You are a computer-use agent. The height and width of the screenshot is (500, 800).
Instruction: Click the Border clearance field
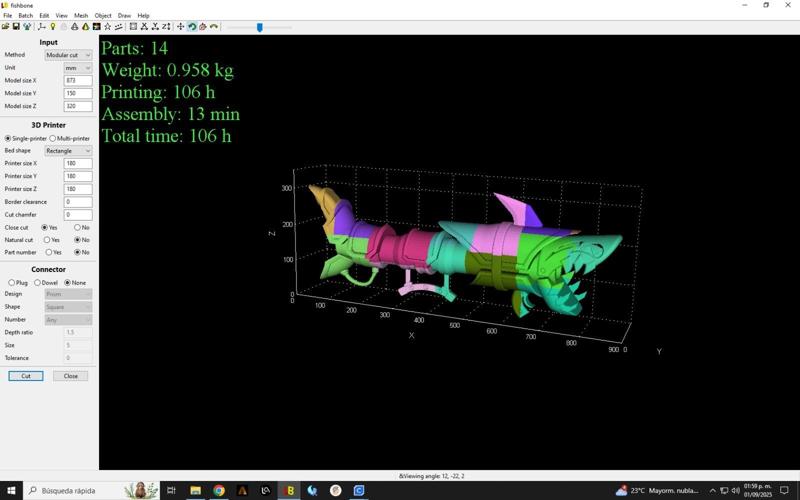pyautogui.click(x=78, y=202)
